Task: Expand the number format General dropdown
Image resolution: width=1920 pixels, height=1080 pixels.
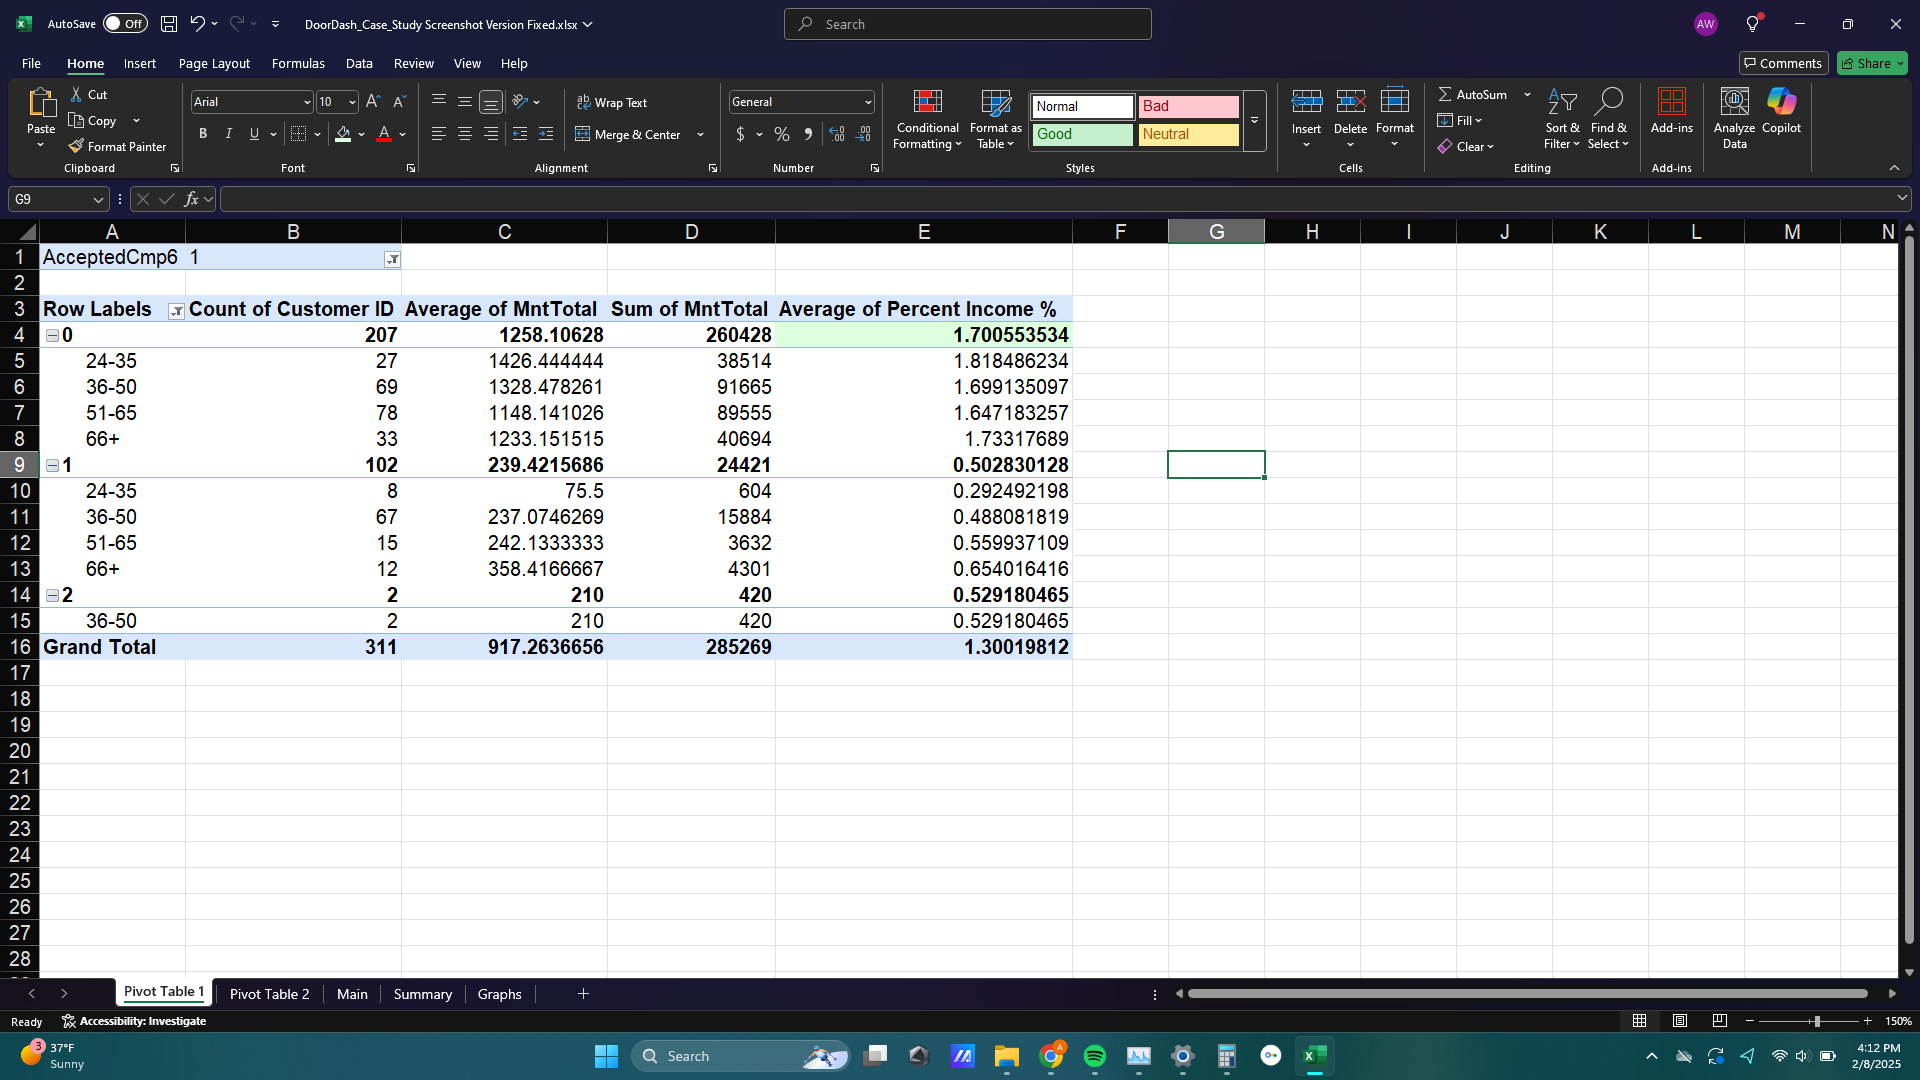Action: pyautogui.click(x=867, y=102)
